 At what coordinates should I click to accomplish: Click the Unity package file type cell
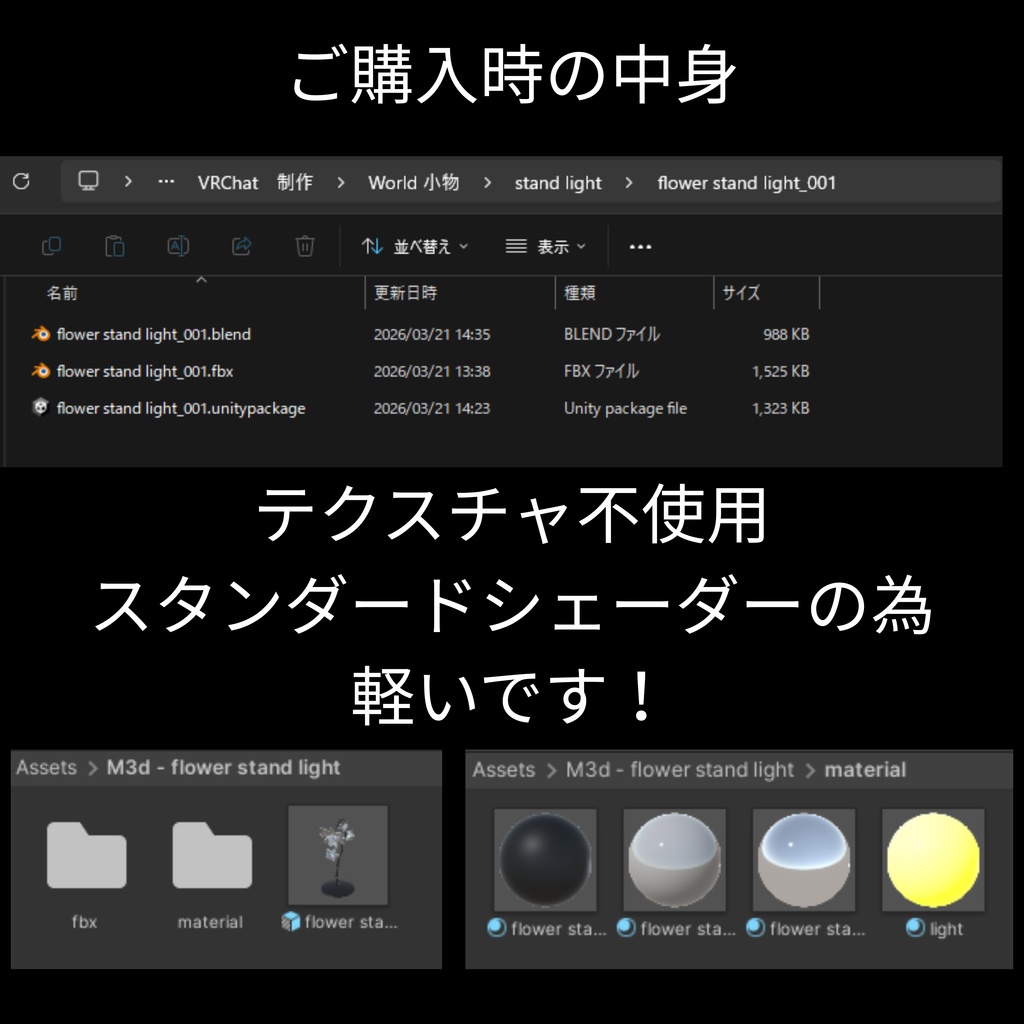click(x=625, y=408)
